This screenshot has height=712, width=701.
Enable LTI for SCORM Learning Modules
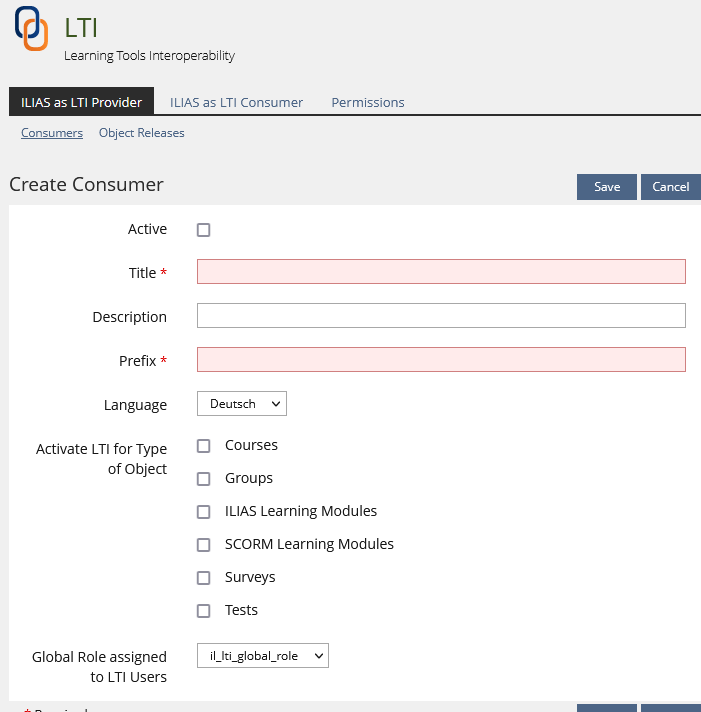[x=204, y=545]
